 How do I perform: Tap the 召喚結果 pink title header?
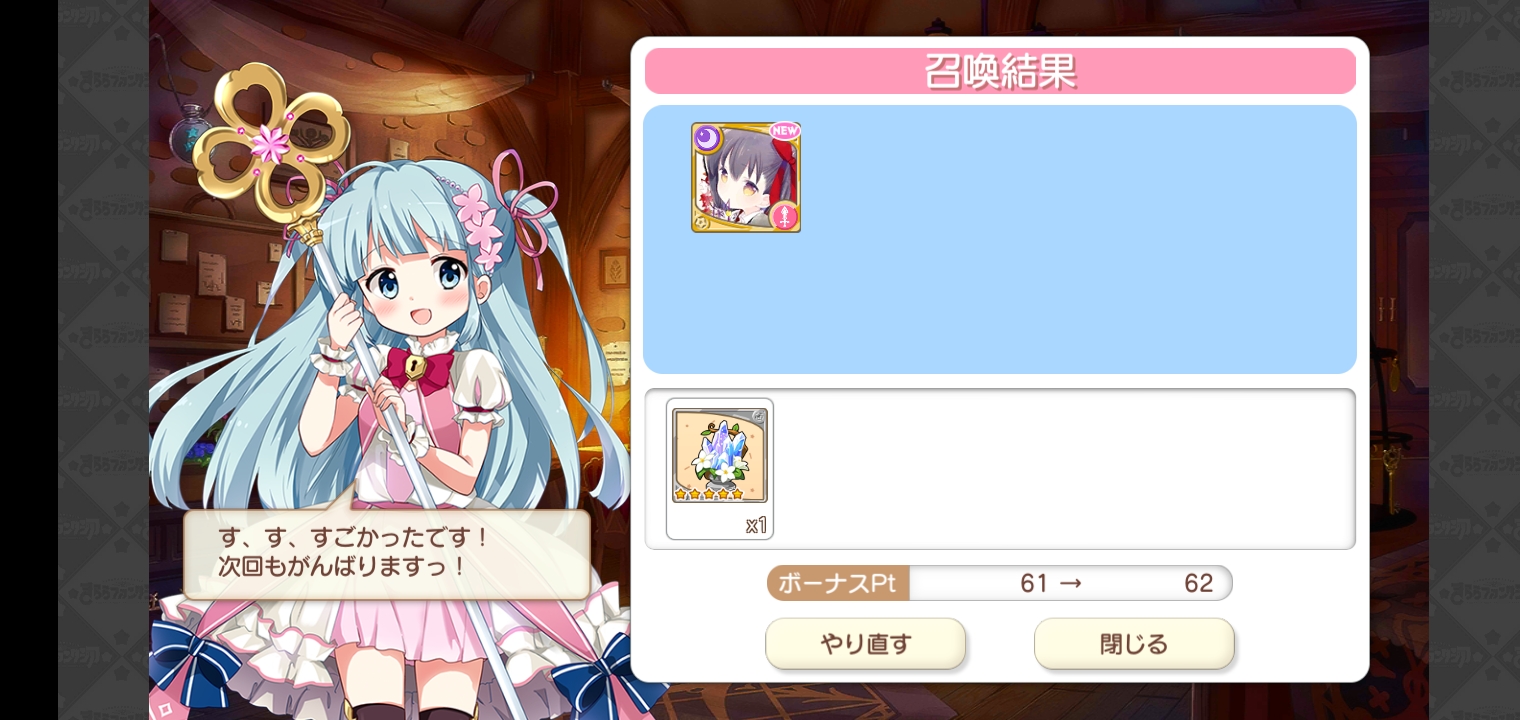1000,71
